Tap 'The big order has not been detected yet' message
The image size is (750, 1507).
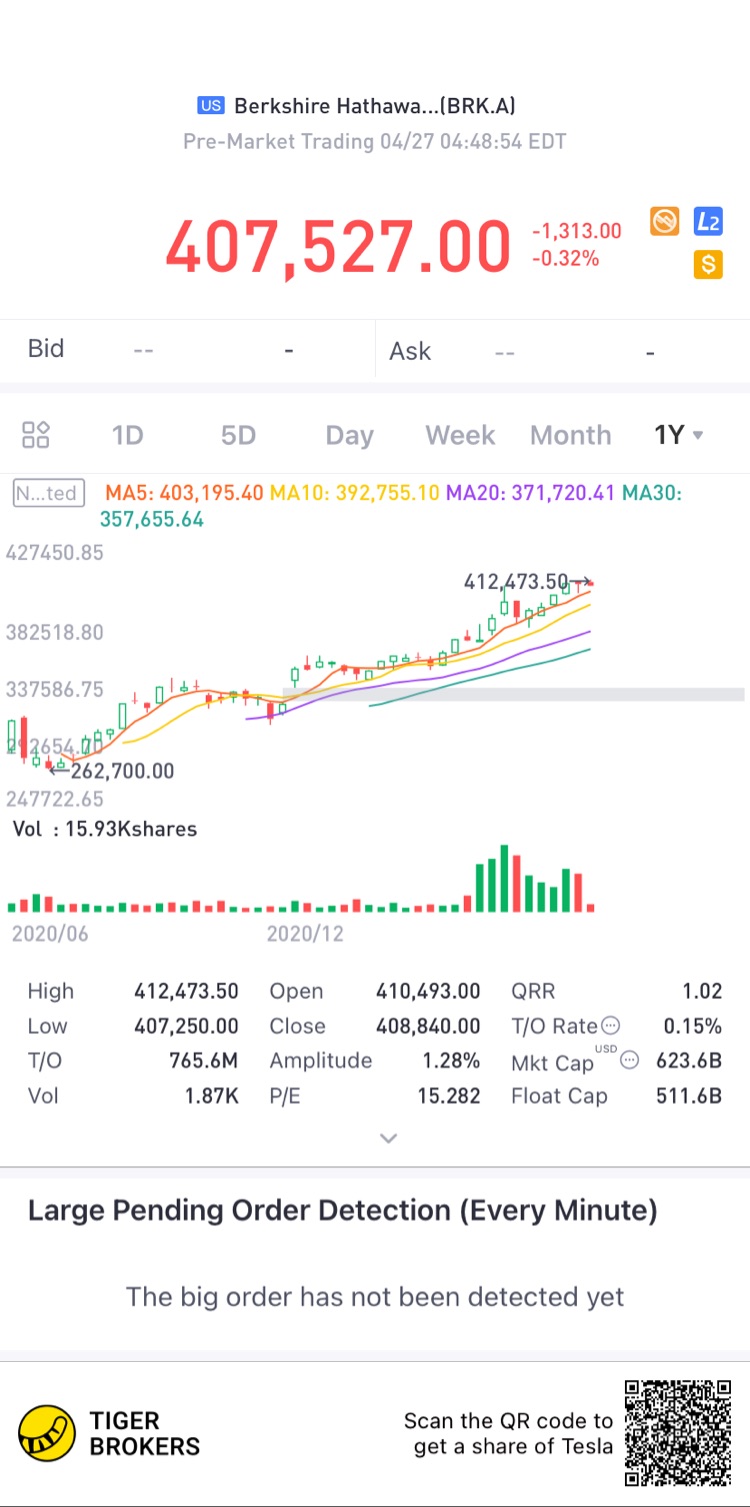(375, 1297)
